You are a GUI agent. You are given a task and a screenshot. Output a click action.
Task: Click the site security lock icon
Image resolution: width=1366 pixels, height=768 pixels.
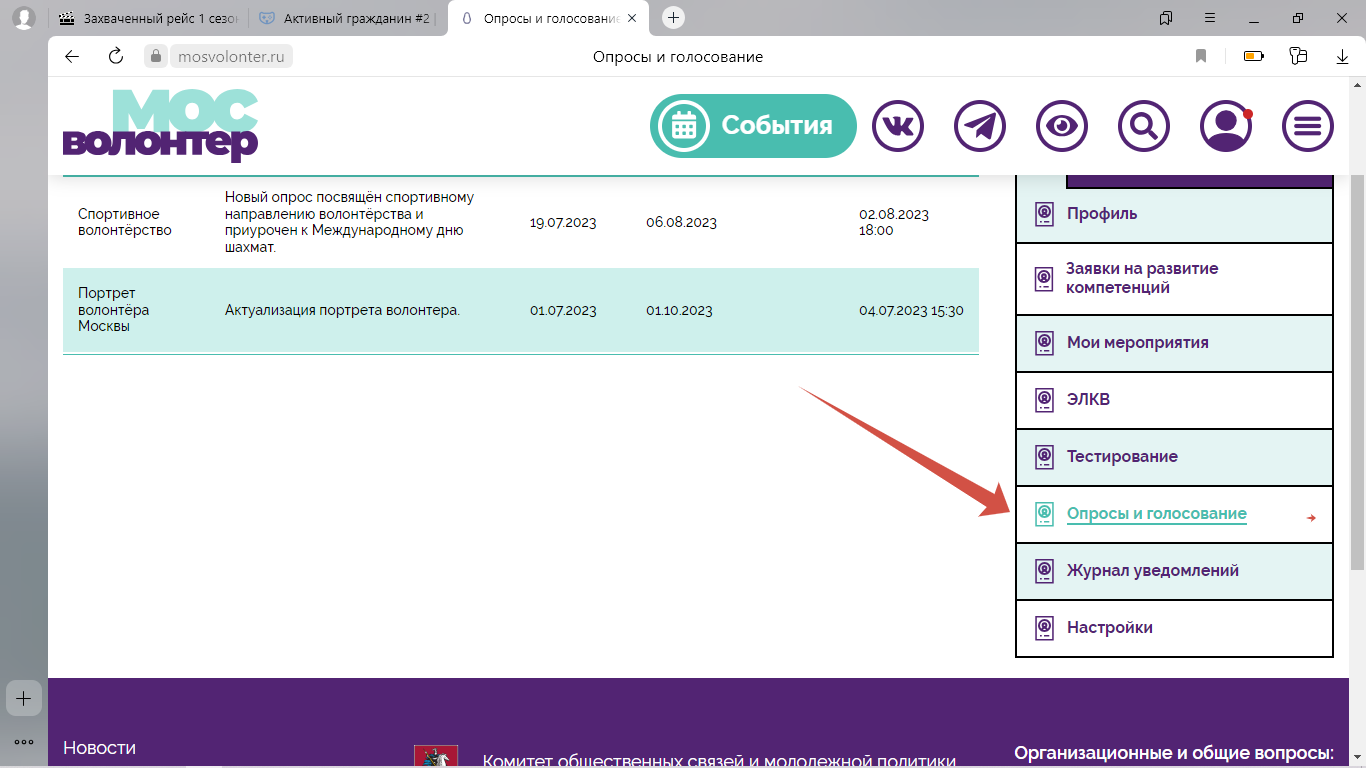155,57
